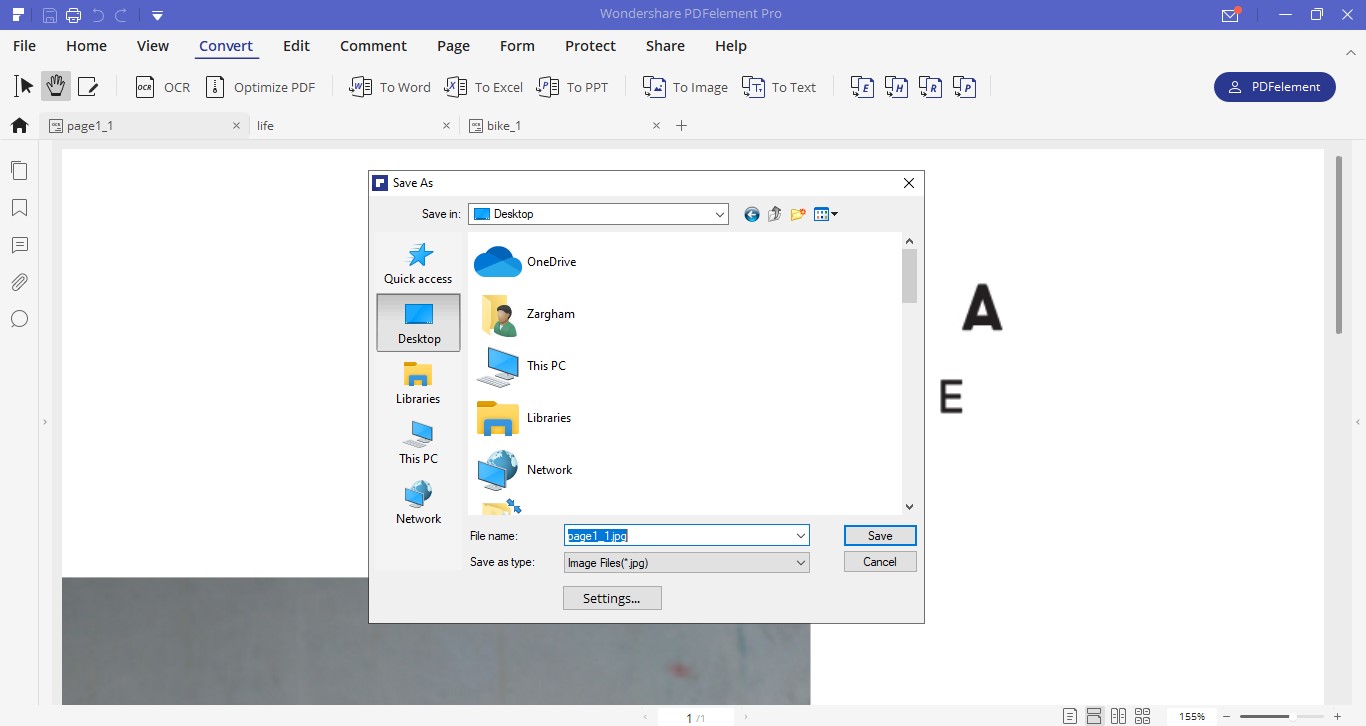Open the quick access toolbar customize dropdown

tap(157, 15)
